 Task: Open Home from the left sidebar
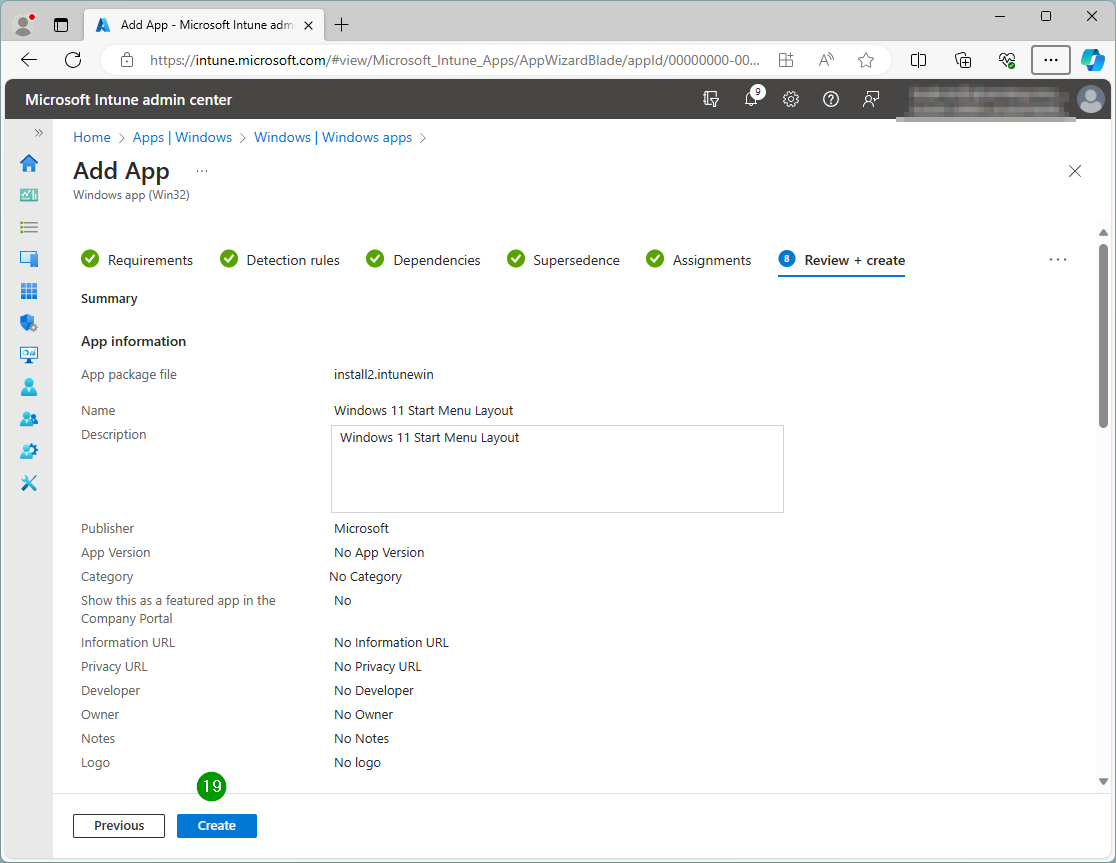tap(29, 163)
